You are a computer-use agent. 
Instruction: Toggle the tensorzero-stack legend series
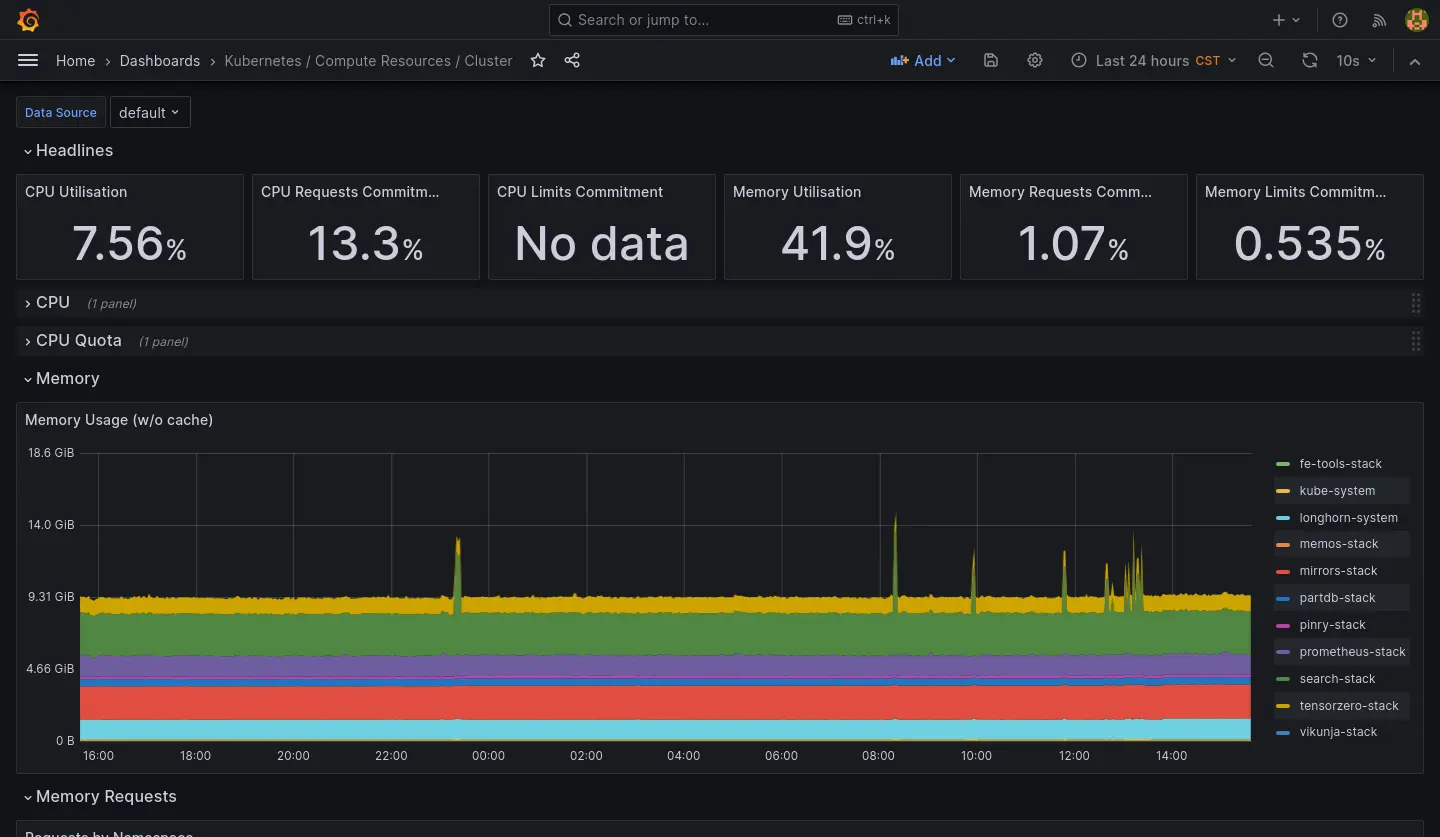1348,706
